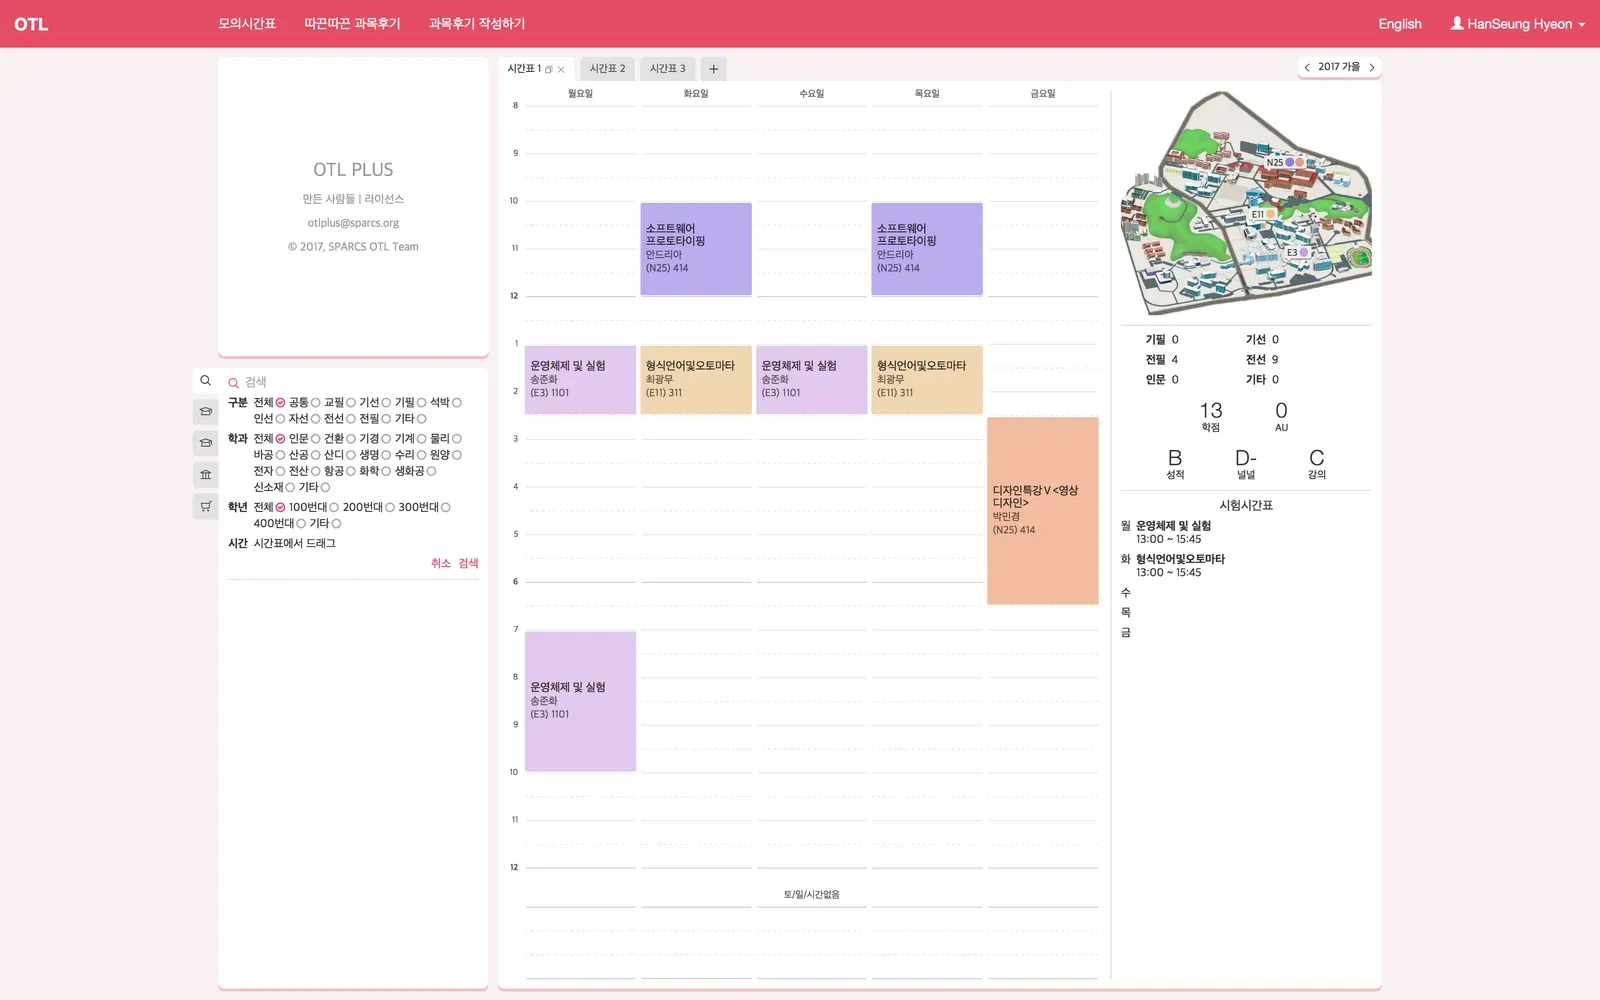Click the pink 검색 search button

click(x=468, y=563)
